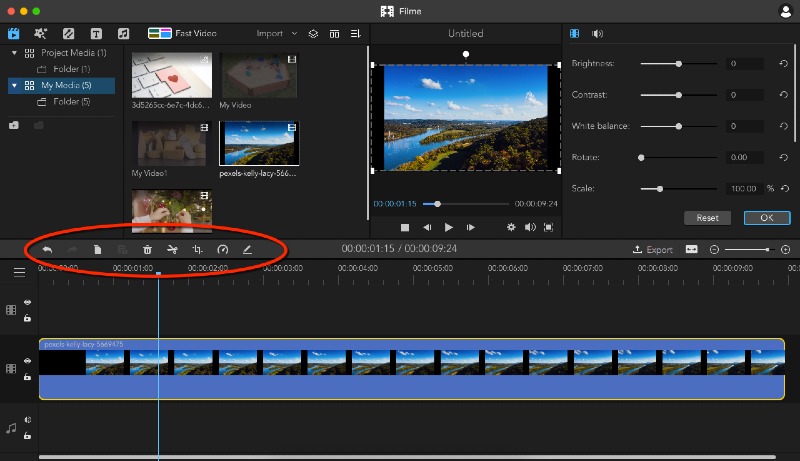
Task: Select the Christmas ornament clip thumbnail
Action: [171, 211]
